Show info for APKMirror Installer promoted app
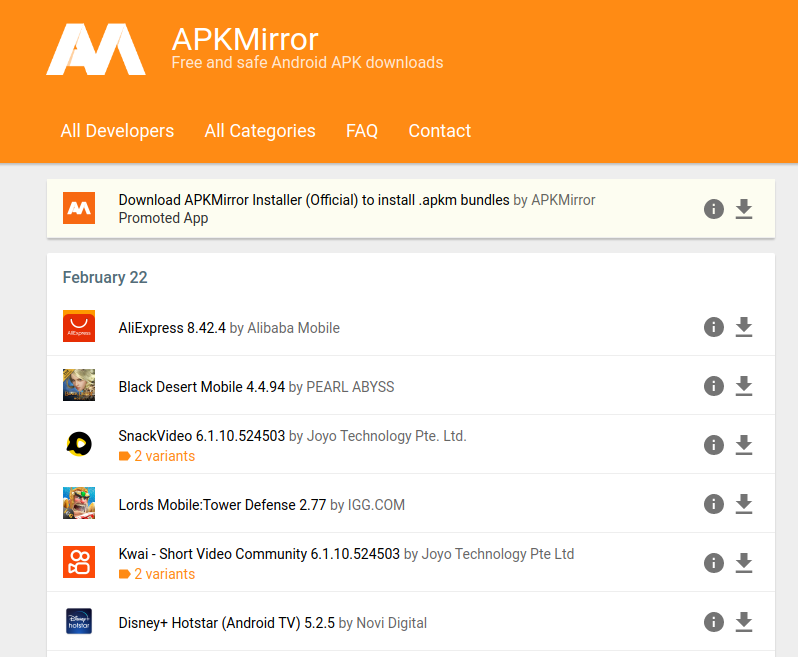Image resolution: width=798 pixels, height=657 pixels. tap(714, 209)
